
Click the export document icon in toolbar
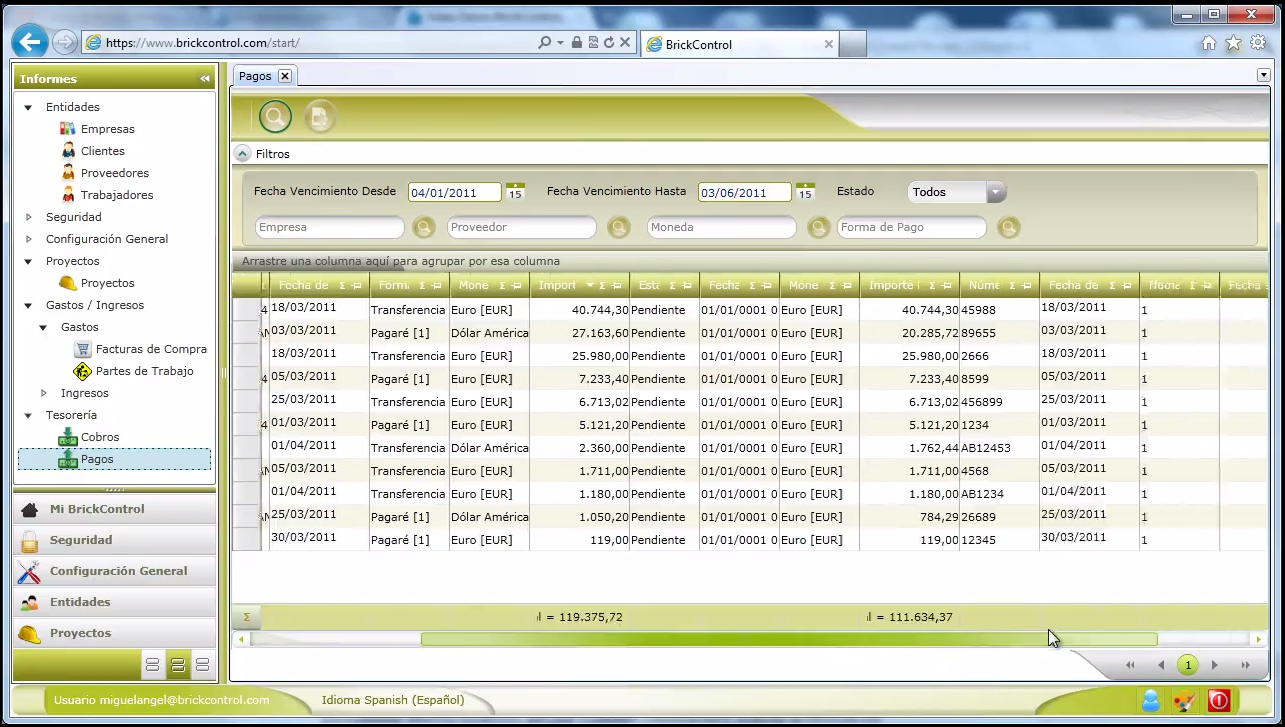[x=320, y=117]
